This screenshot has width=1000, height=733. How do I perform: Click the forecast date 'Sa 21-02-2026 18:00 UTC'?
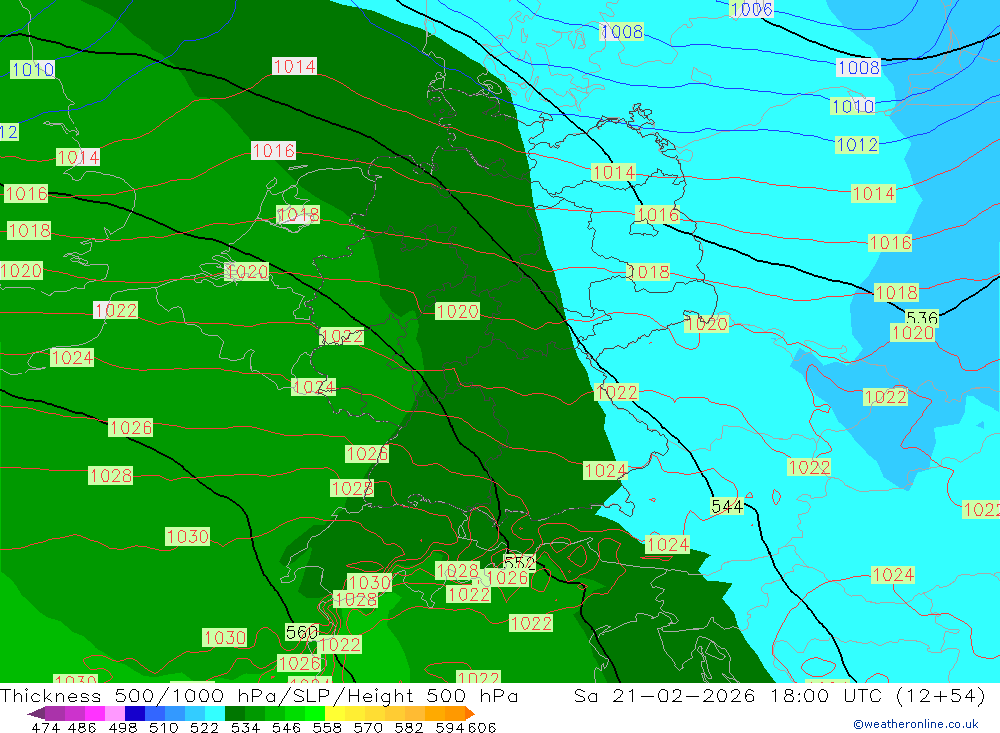point(728,695)
